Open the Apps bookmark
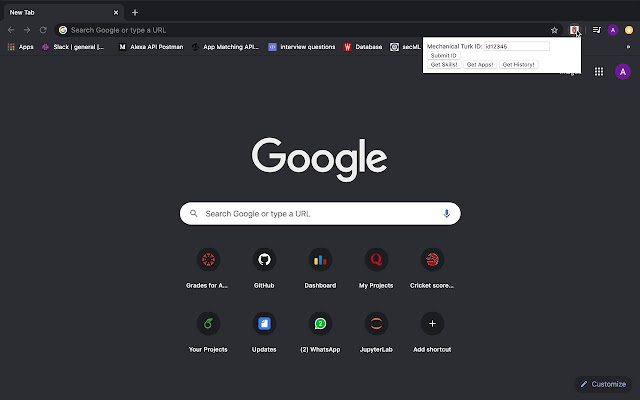 tap(20, 47)
